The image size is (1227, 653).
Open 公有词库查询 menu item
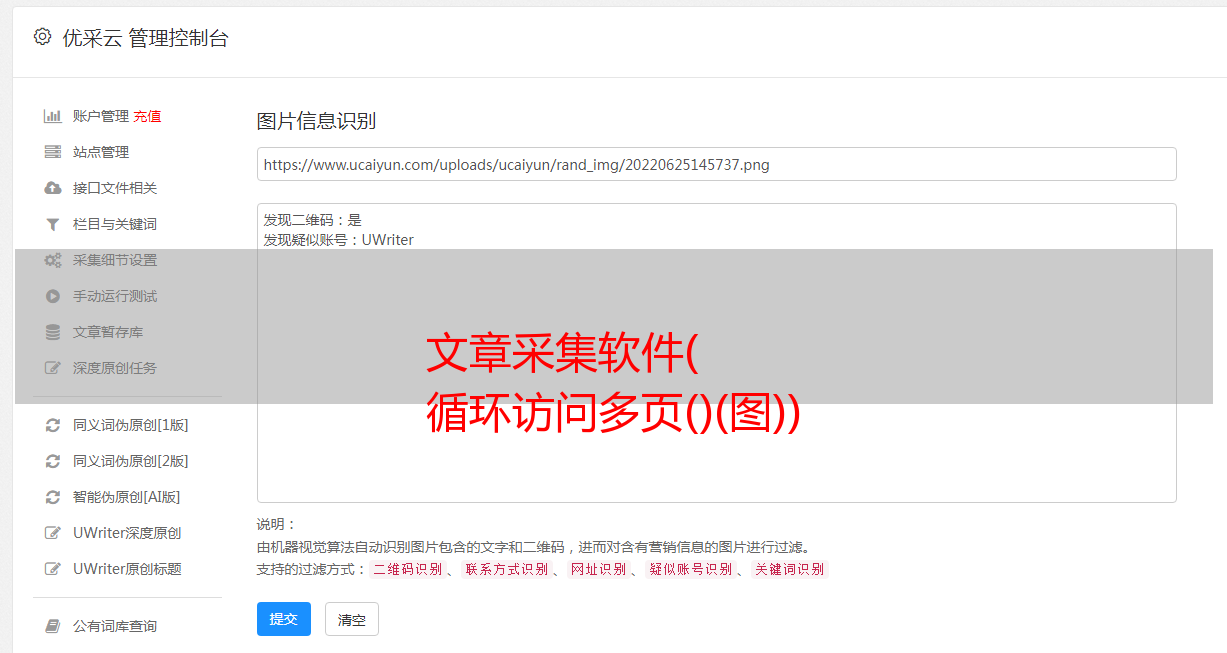[115, 626]
